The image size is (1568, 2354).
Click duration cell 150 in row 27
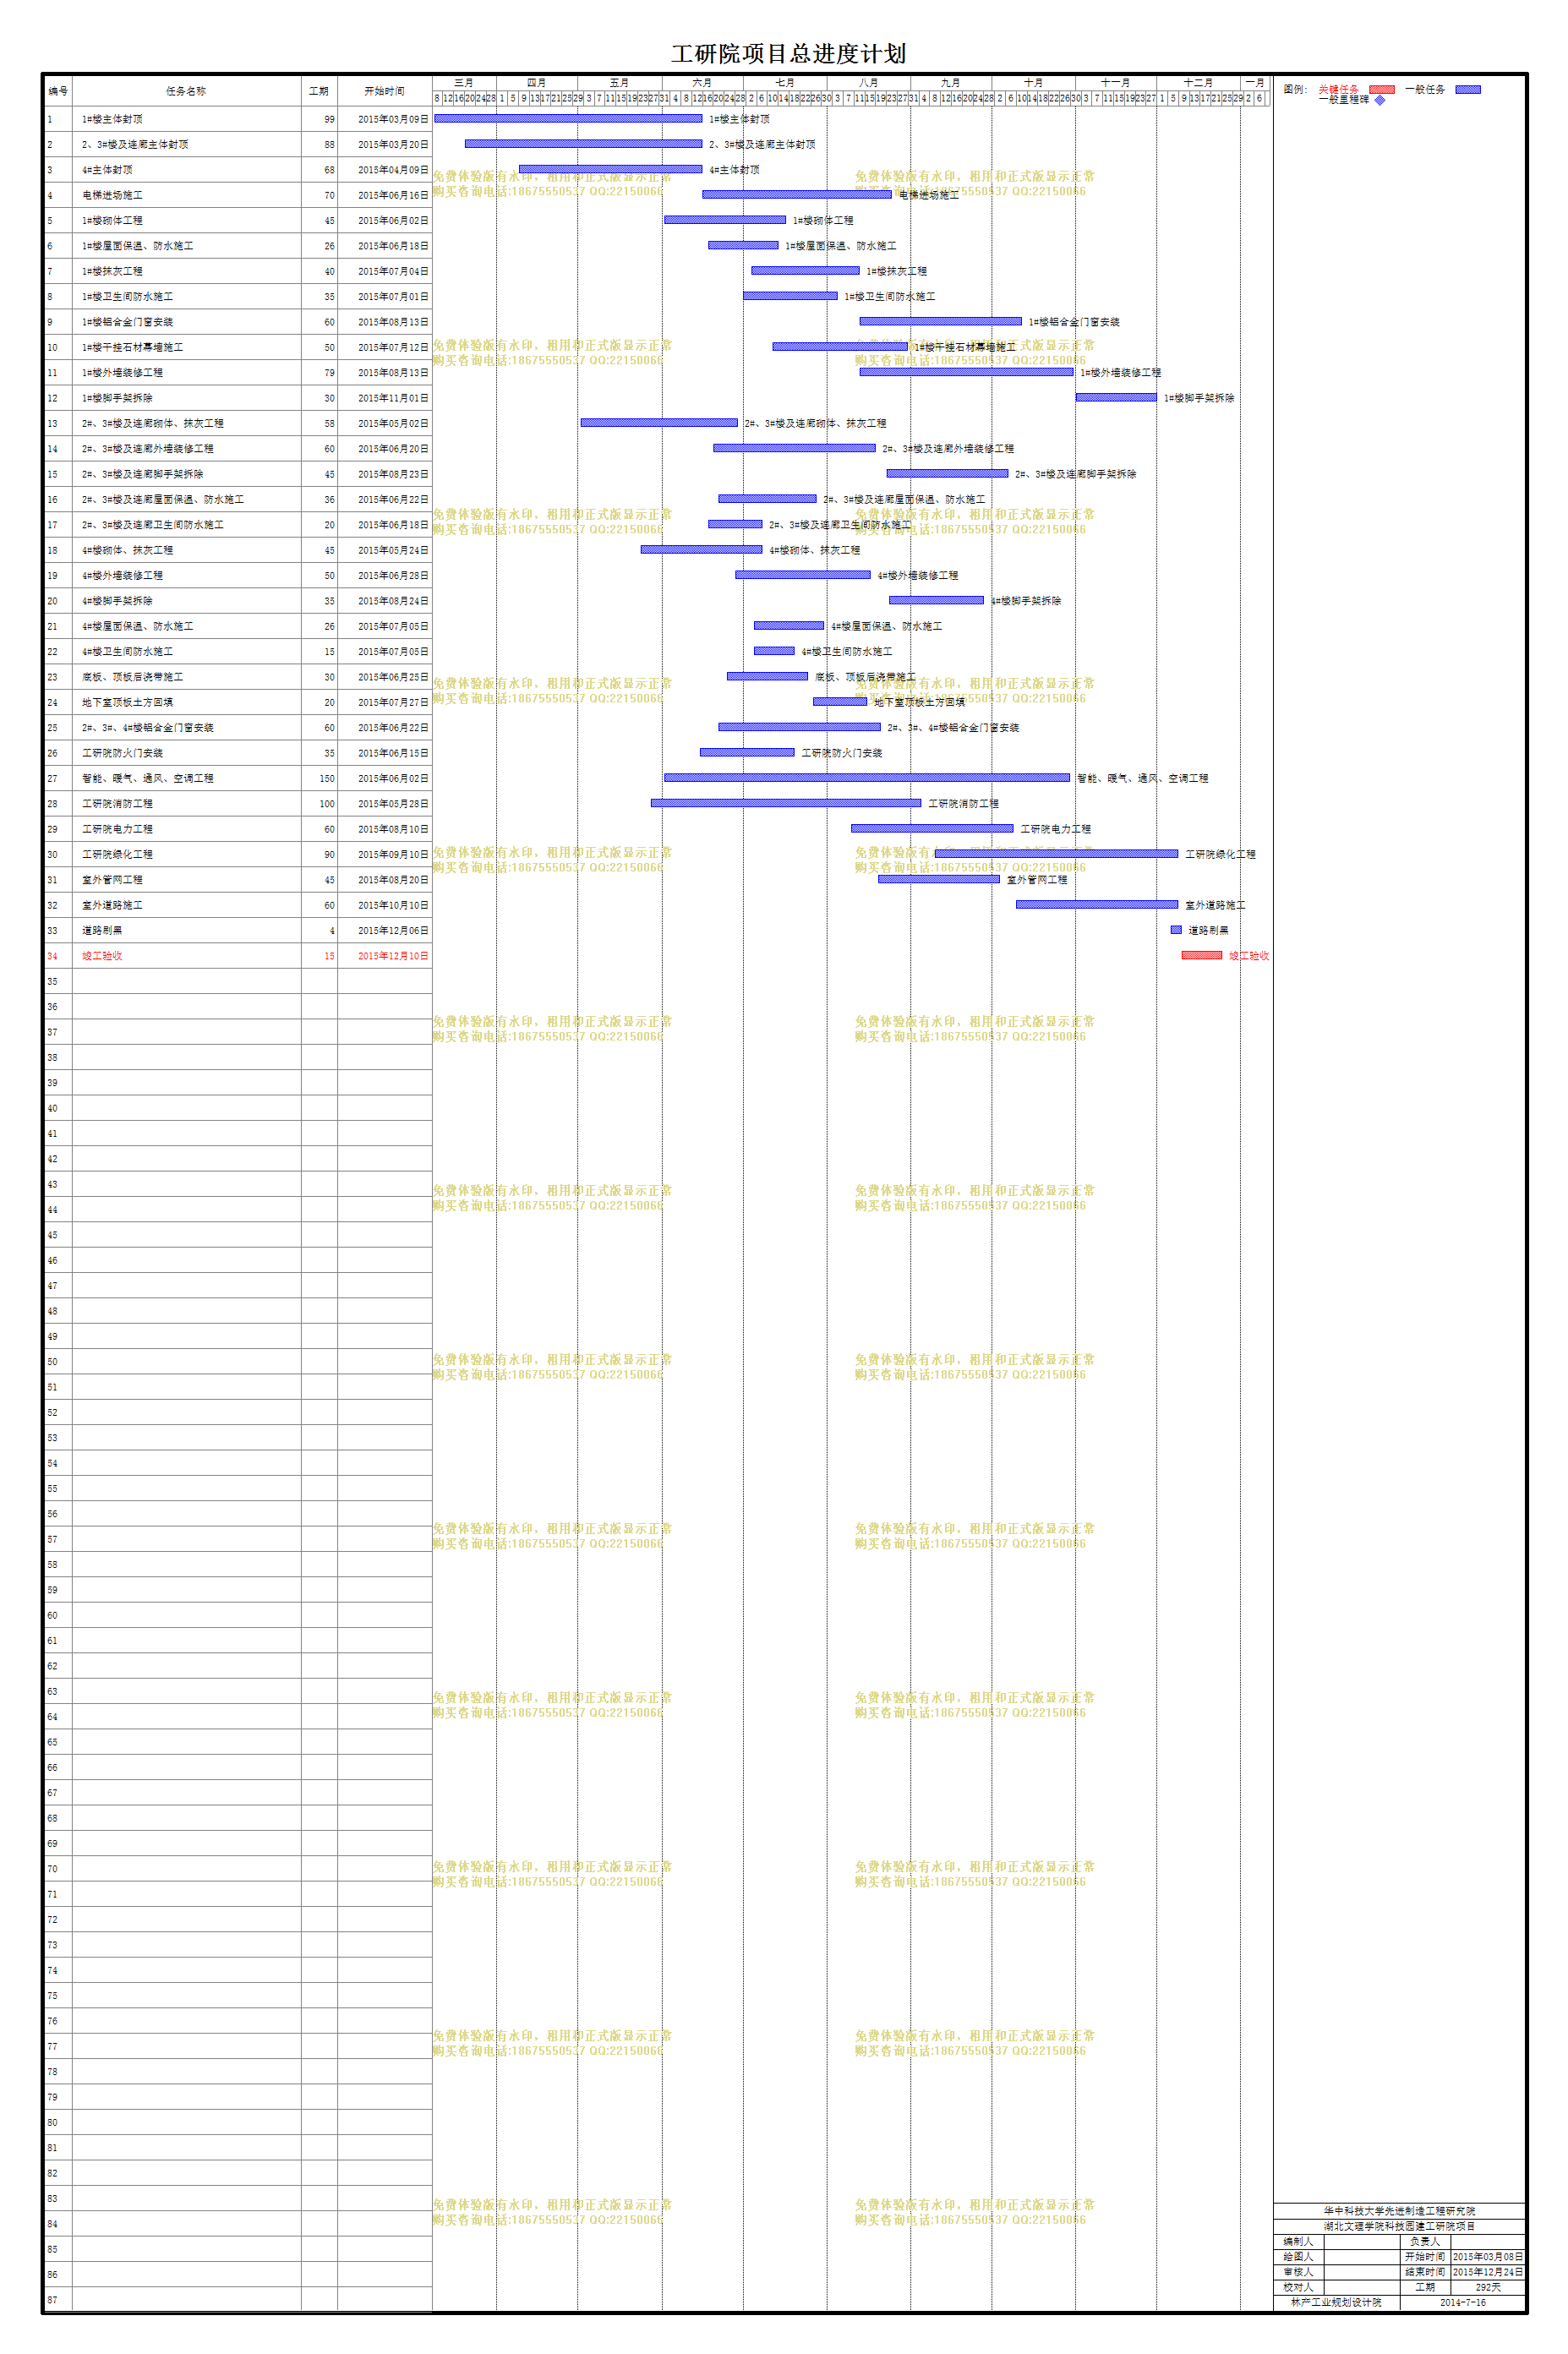[319, 778]
